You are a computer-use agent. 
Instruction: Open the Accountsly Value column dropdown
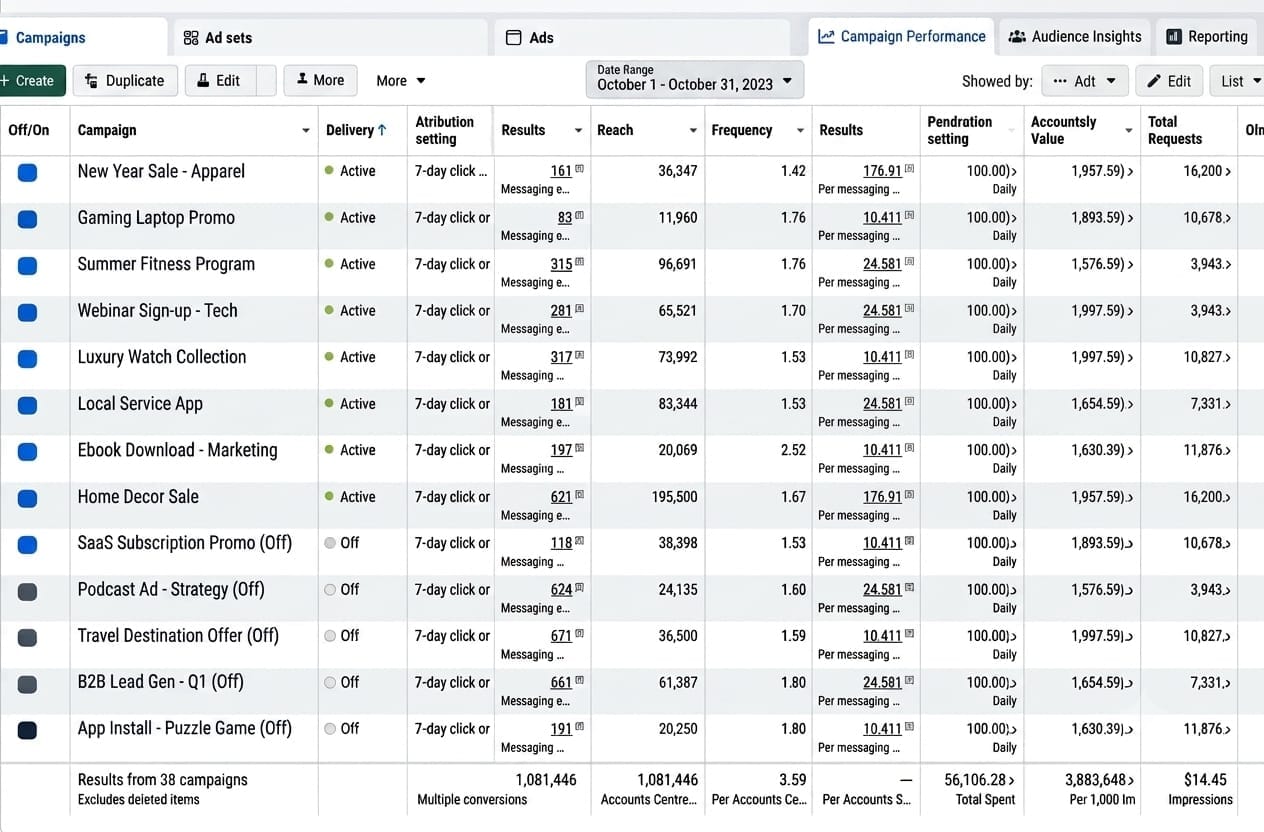pos(1129,131)
